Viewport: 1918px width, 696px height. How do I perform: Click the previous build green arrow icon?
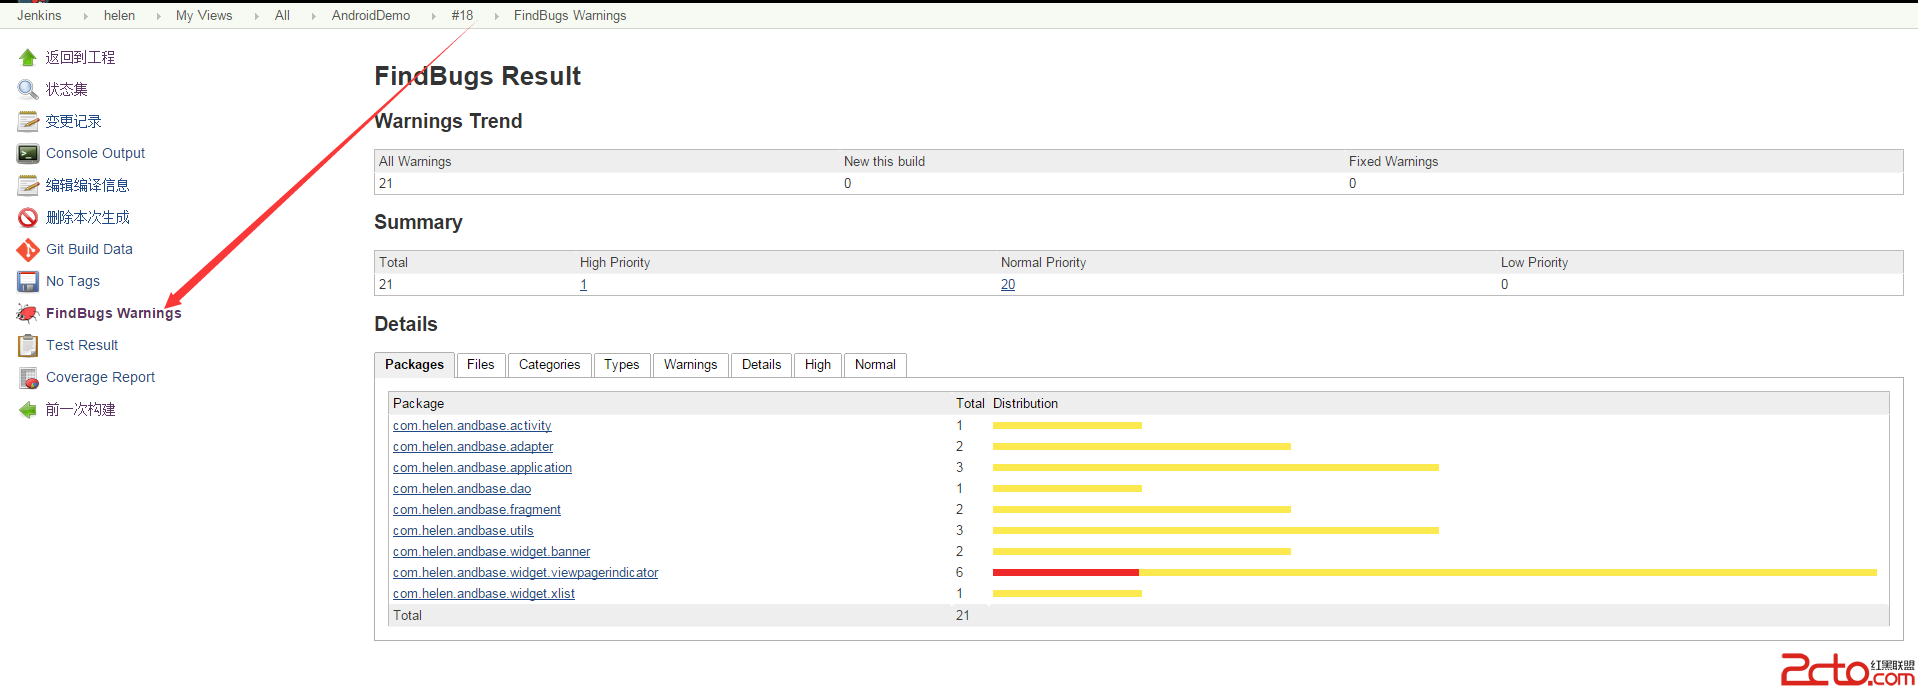(28, 410)
